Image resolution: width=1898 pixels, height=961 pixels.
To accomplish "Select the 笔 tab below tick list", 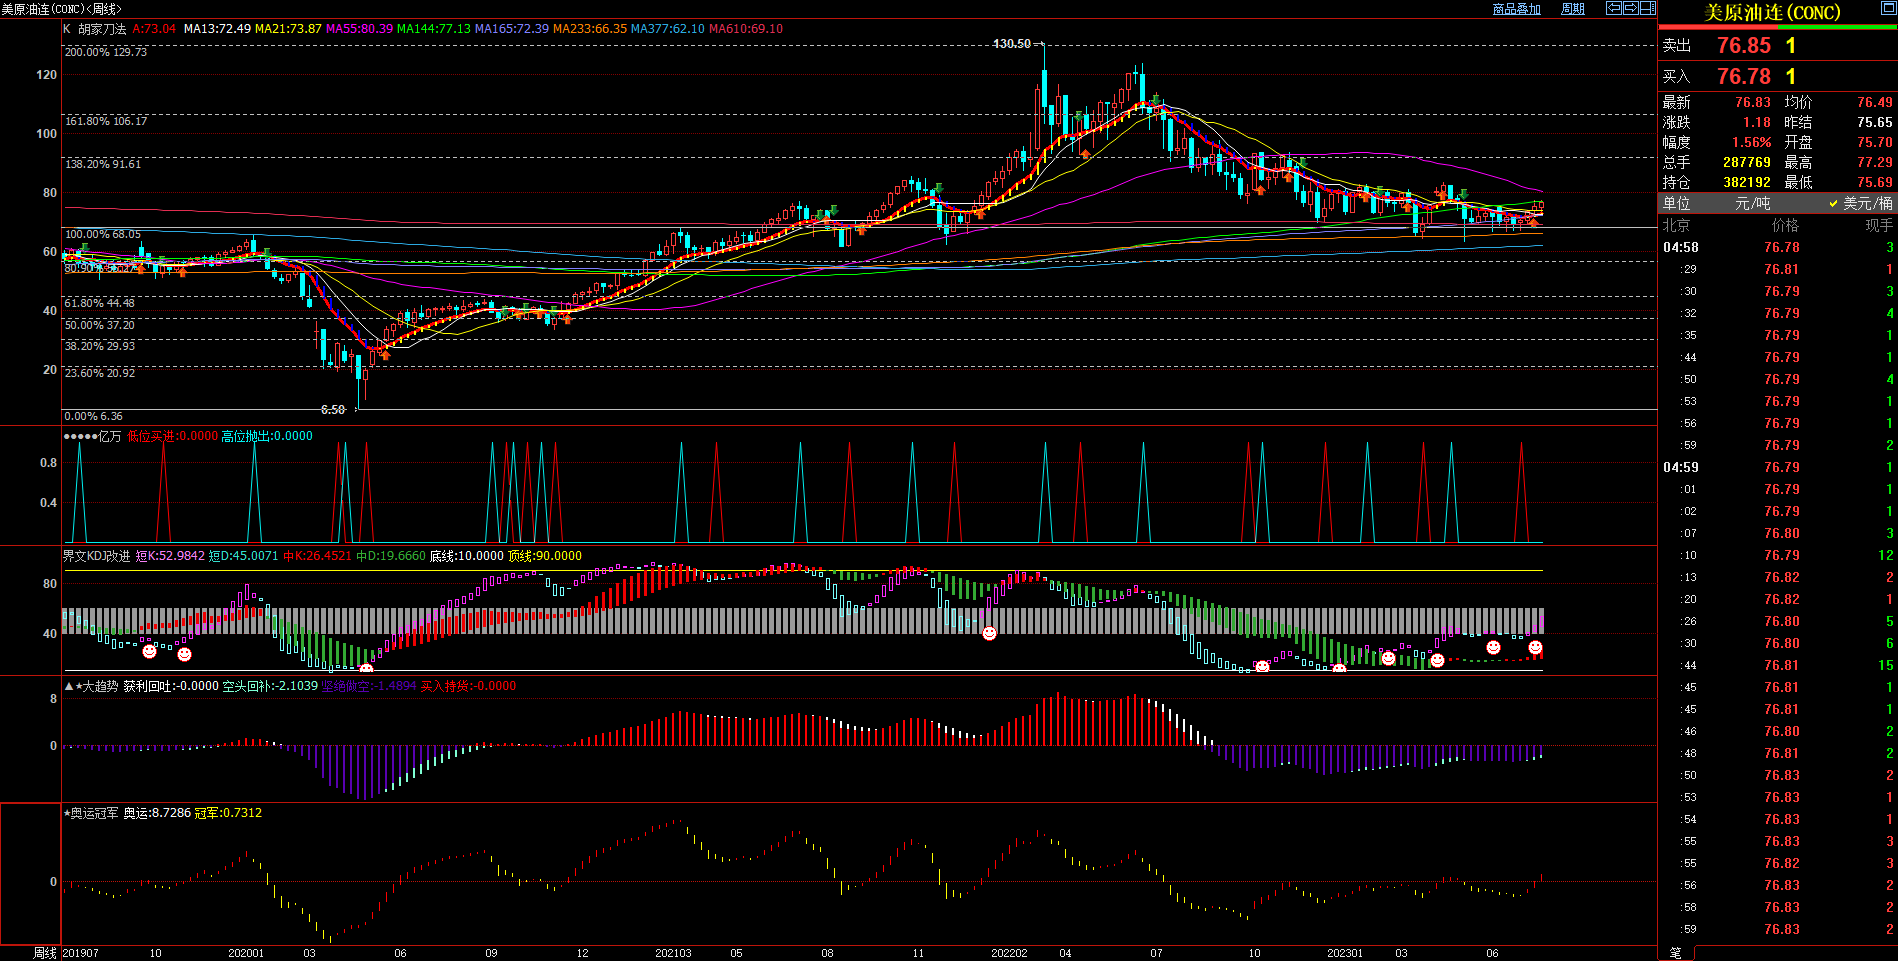I will [1676, 953].
